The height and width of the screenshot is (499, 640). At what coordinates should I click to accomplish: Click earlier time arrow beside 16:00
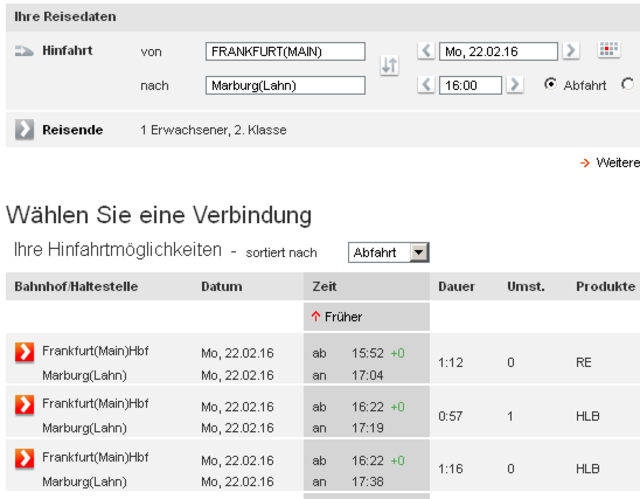426,85
